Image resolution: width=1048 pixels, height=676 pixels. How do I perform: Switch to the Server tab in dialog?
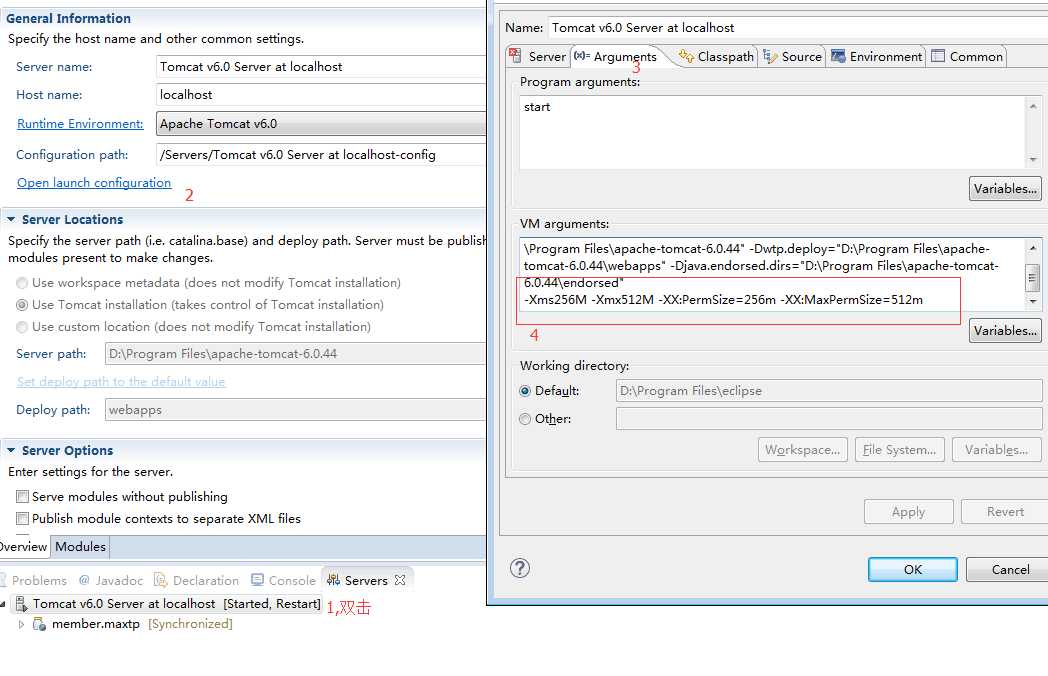pos(537,56)
